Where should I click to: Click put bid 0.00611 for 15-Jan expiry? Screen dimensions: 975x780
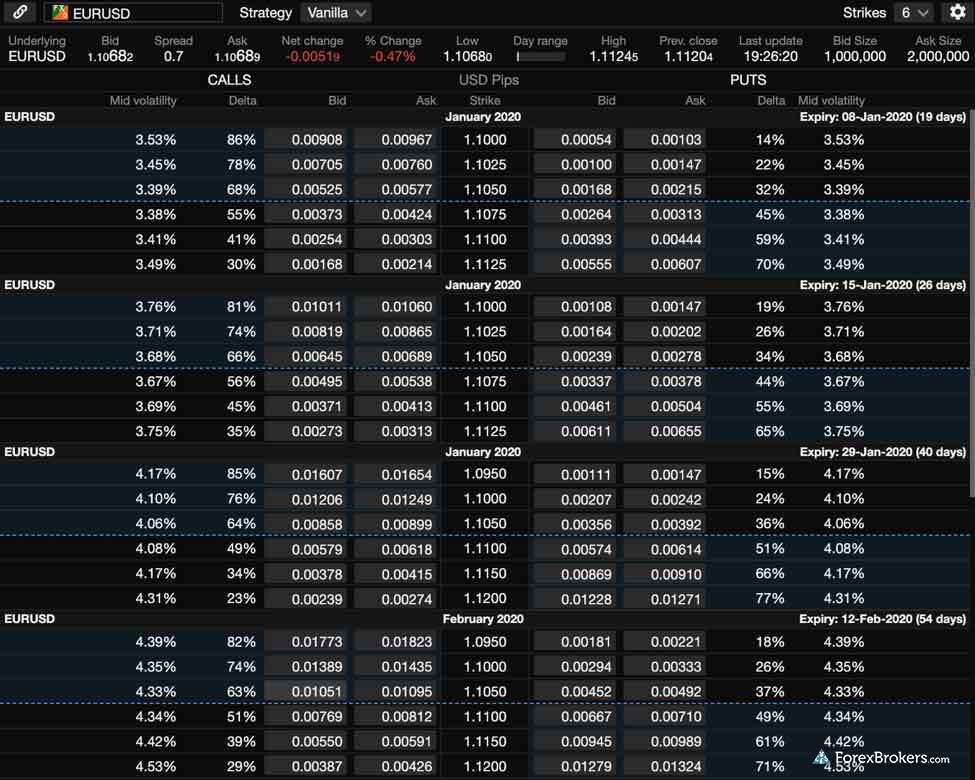tap(576, 432)
